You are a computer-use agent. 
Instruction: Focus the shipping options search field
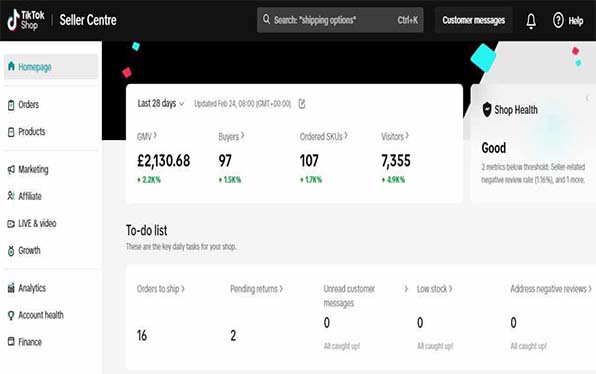340,20
